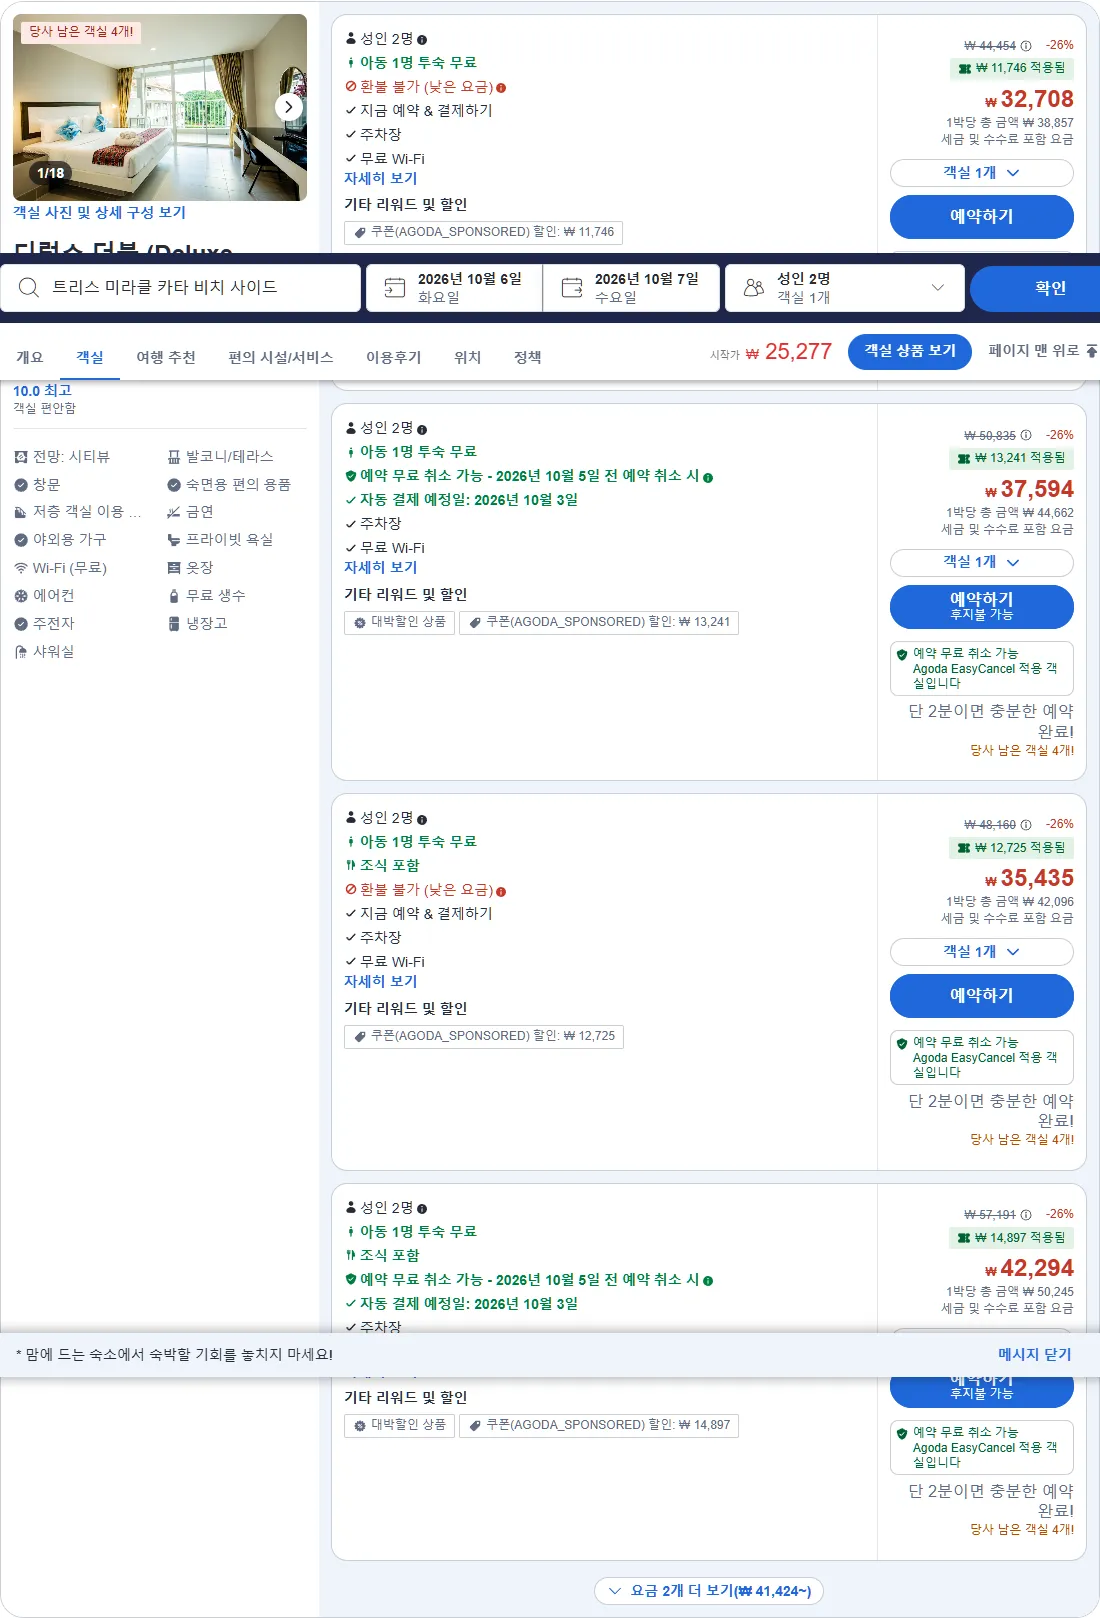Viewport: 1100px width, 1618px height.
Task: Click the ₩12,725 적용됨 coupon badge
Action: [x=1011, y=848]
